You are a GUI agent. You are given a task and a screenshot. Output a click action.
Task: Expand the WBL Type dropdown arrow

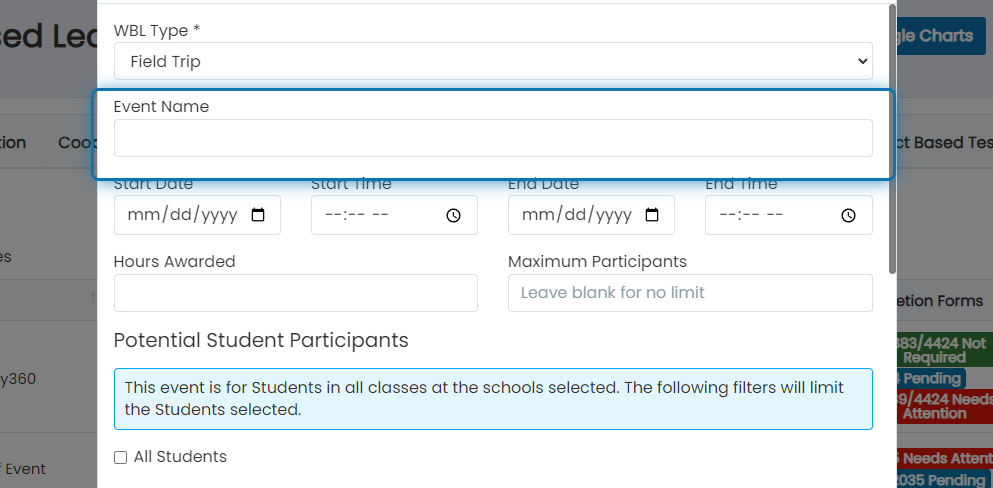(861, 61)
